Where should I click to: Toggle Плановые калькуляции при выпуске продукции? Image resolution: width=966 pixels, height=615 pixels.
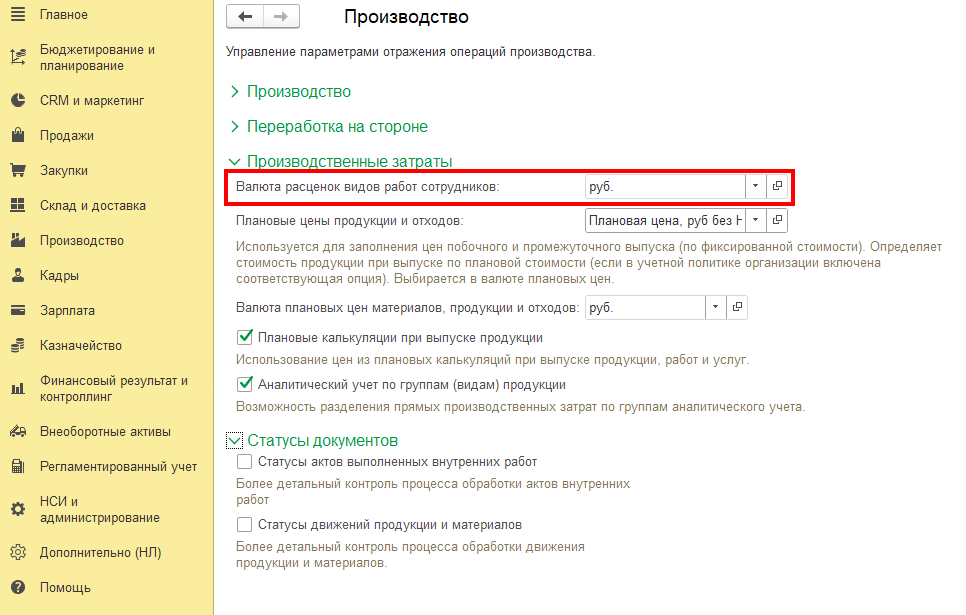pyautogui.click(x=245, y=337)
